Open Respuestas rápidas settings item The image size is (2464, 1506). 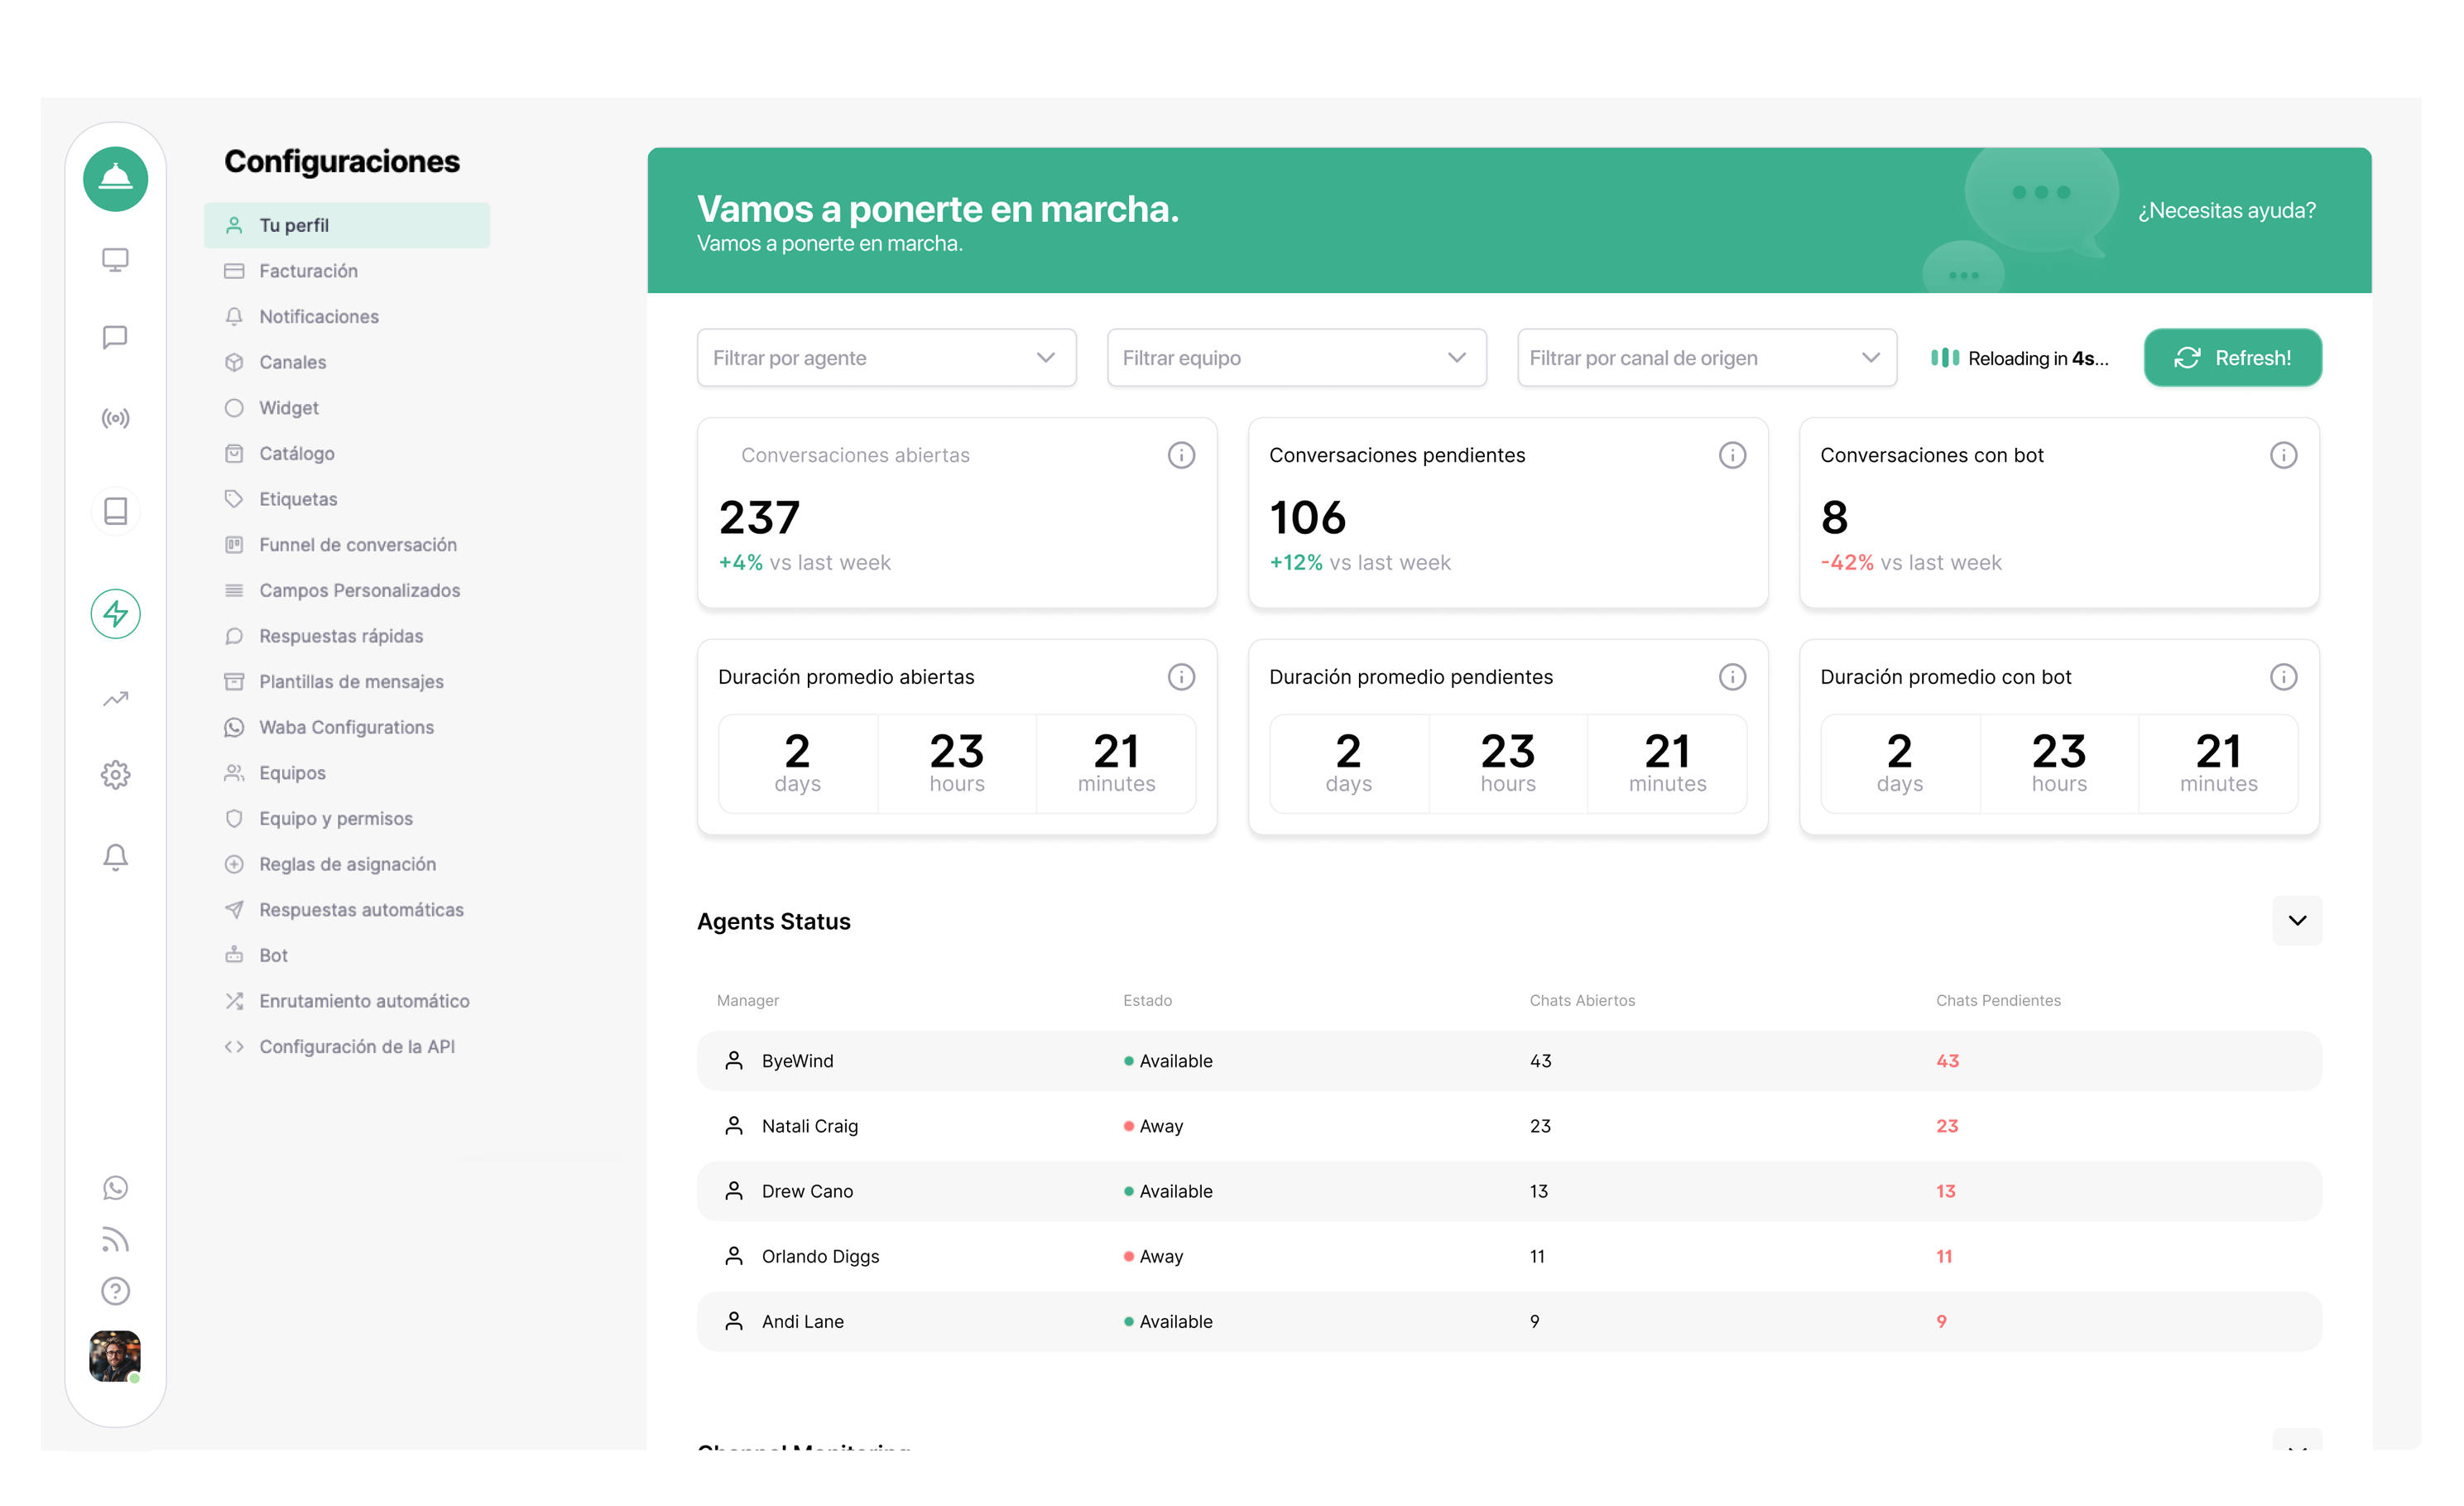(341, 636)
